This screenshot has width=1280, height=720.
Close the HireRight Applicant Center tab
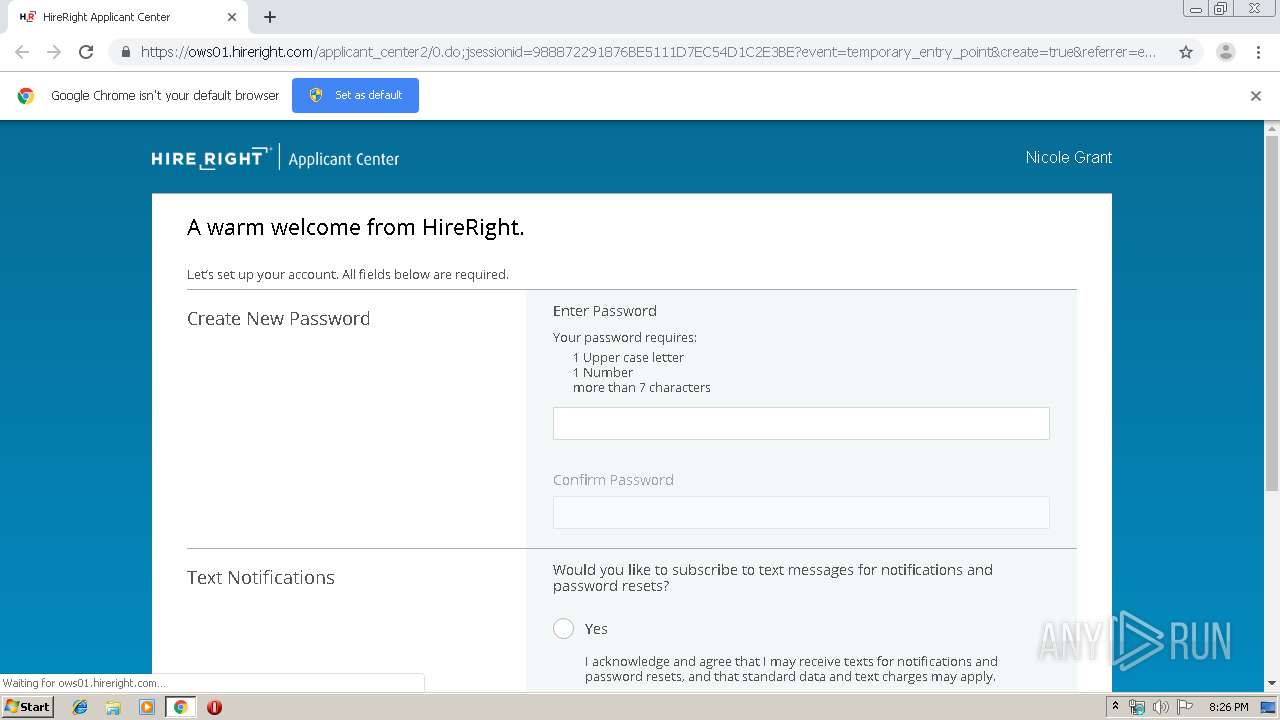[231, 17]
